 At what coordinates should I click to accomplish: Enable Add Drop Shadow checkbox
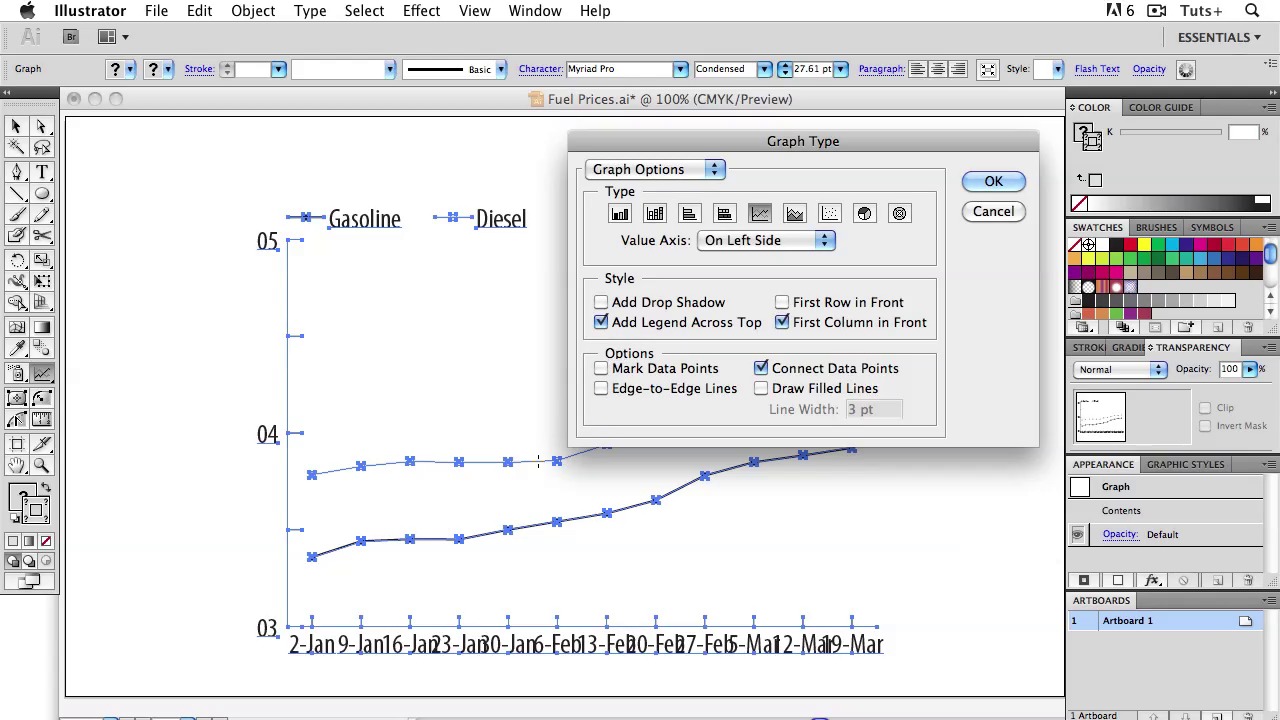coord(601,302)
